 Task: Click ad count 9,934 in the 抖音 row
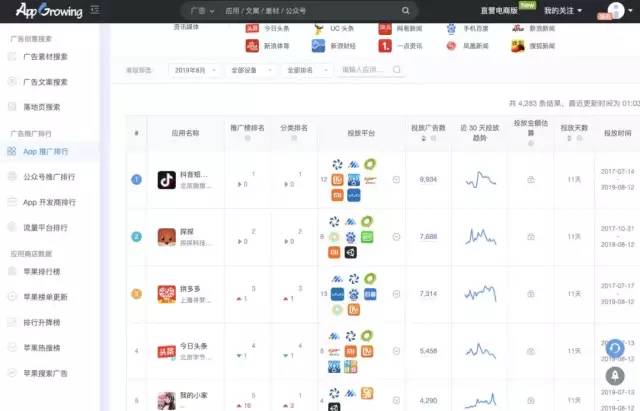[x=428, y=180]
